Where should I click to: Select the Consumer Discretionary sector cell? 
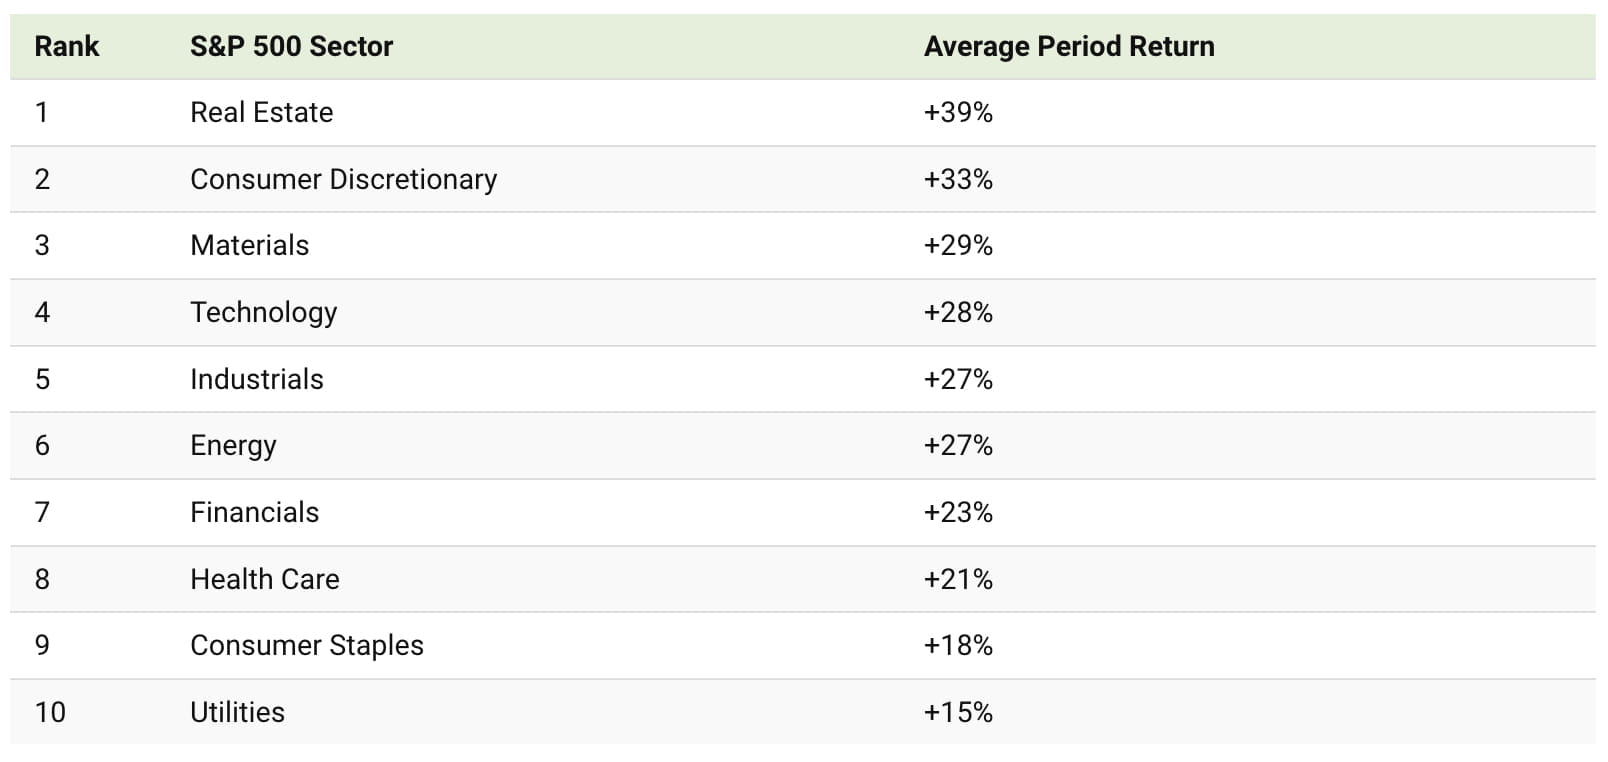coord(343,179)
